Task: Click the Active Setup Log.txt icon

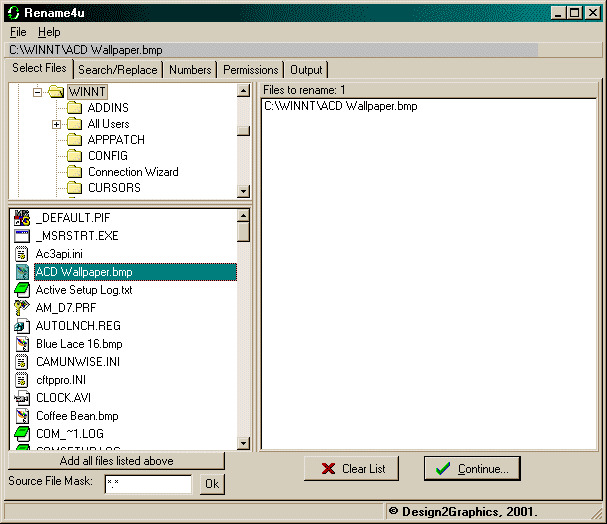Action: tap(22, 290)
